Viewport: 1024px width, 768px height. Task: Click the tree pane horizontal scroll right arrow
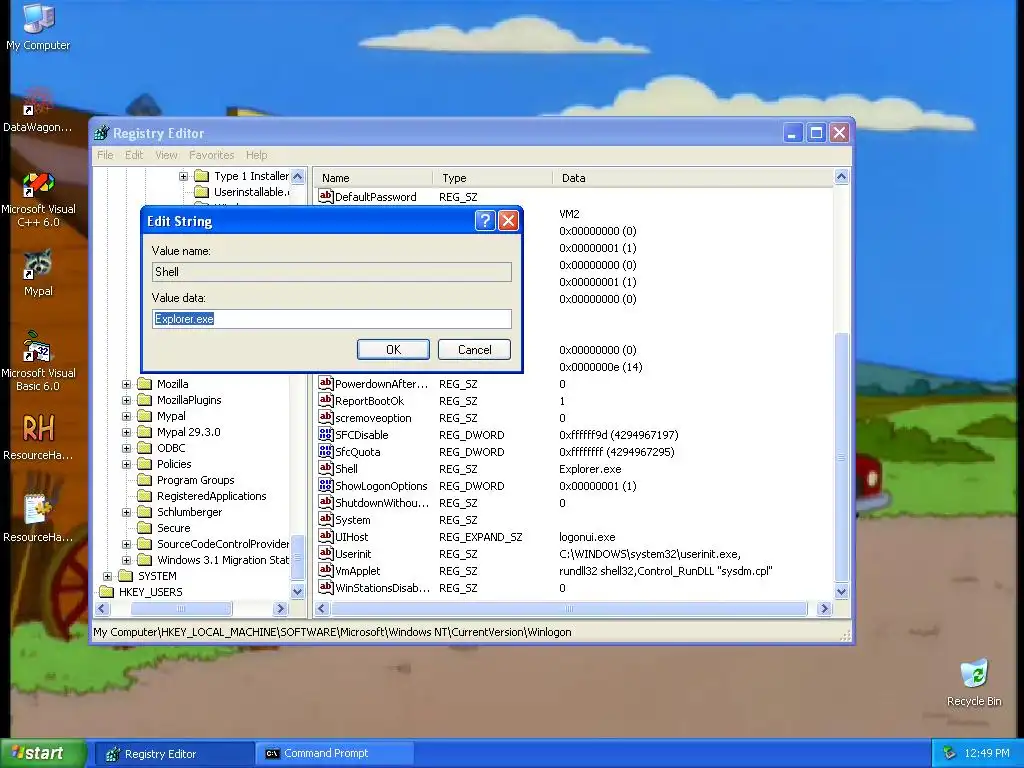[281, 609]
